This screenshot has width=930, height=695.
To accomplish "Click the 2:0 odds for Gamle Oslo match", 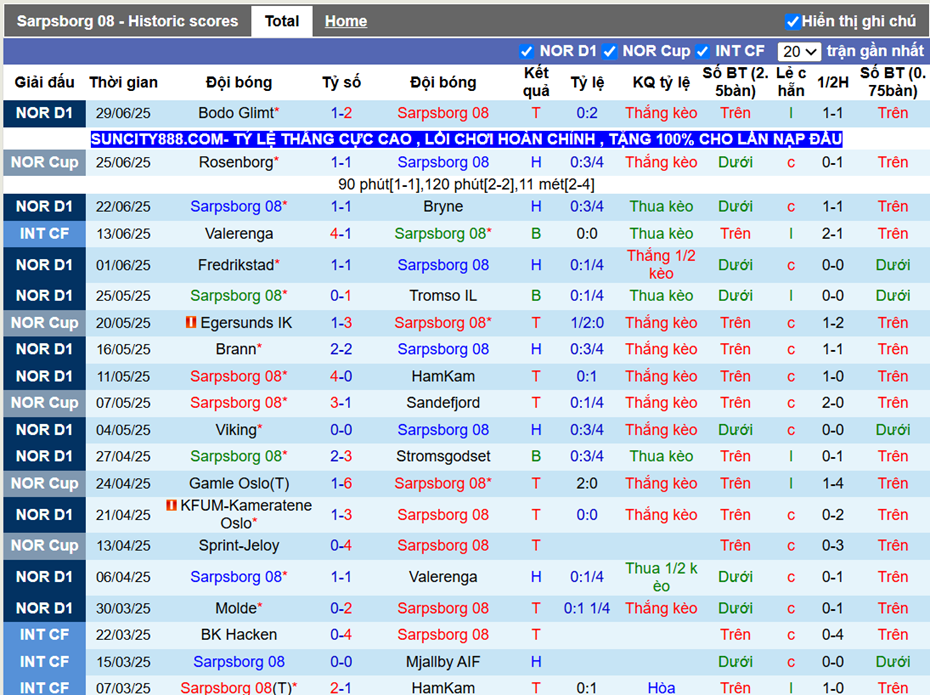I will tap(587, 483).
